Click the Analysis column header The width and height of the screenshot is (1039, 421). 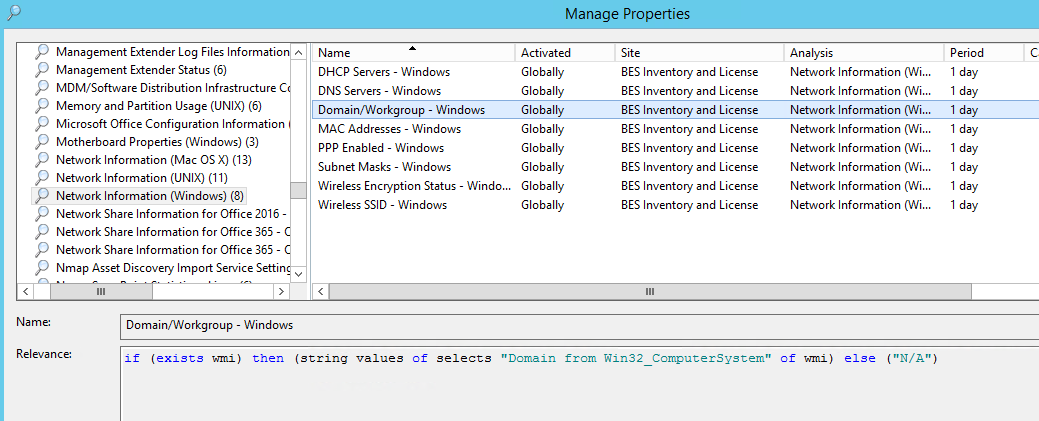pyautogui.click(x=863, y=53)
